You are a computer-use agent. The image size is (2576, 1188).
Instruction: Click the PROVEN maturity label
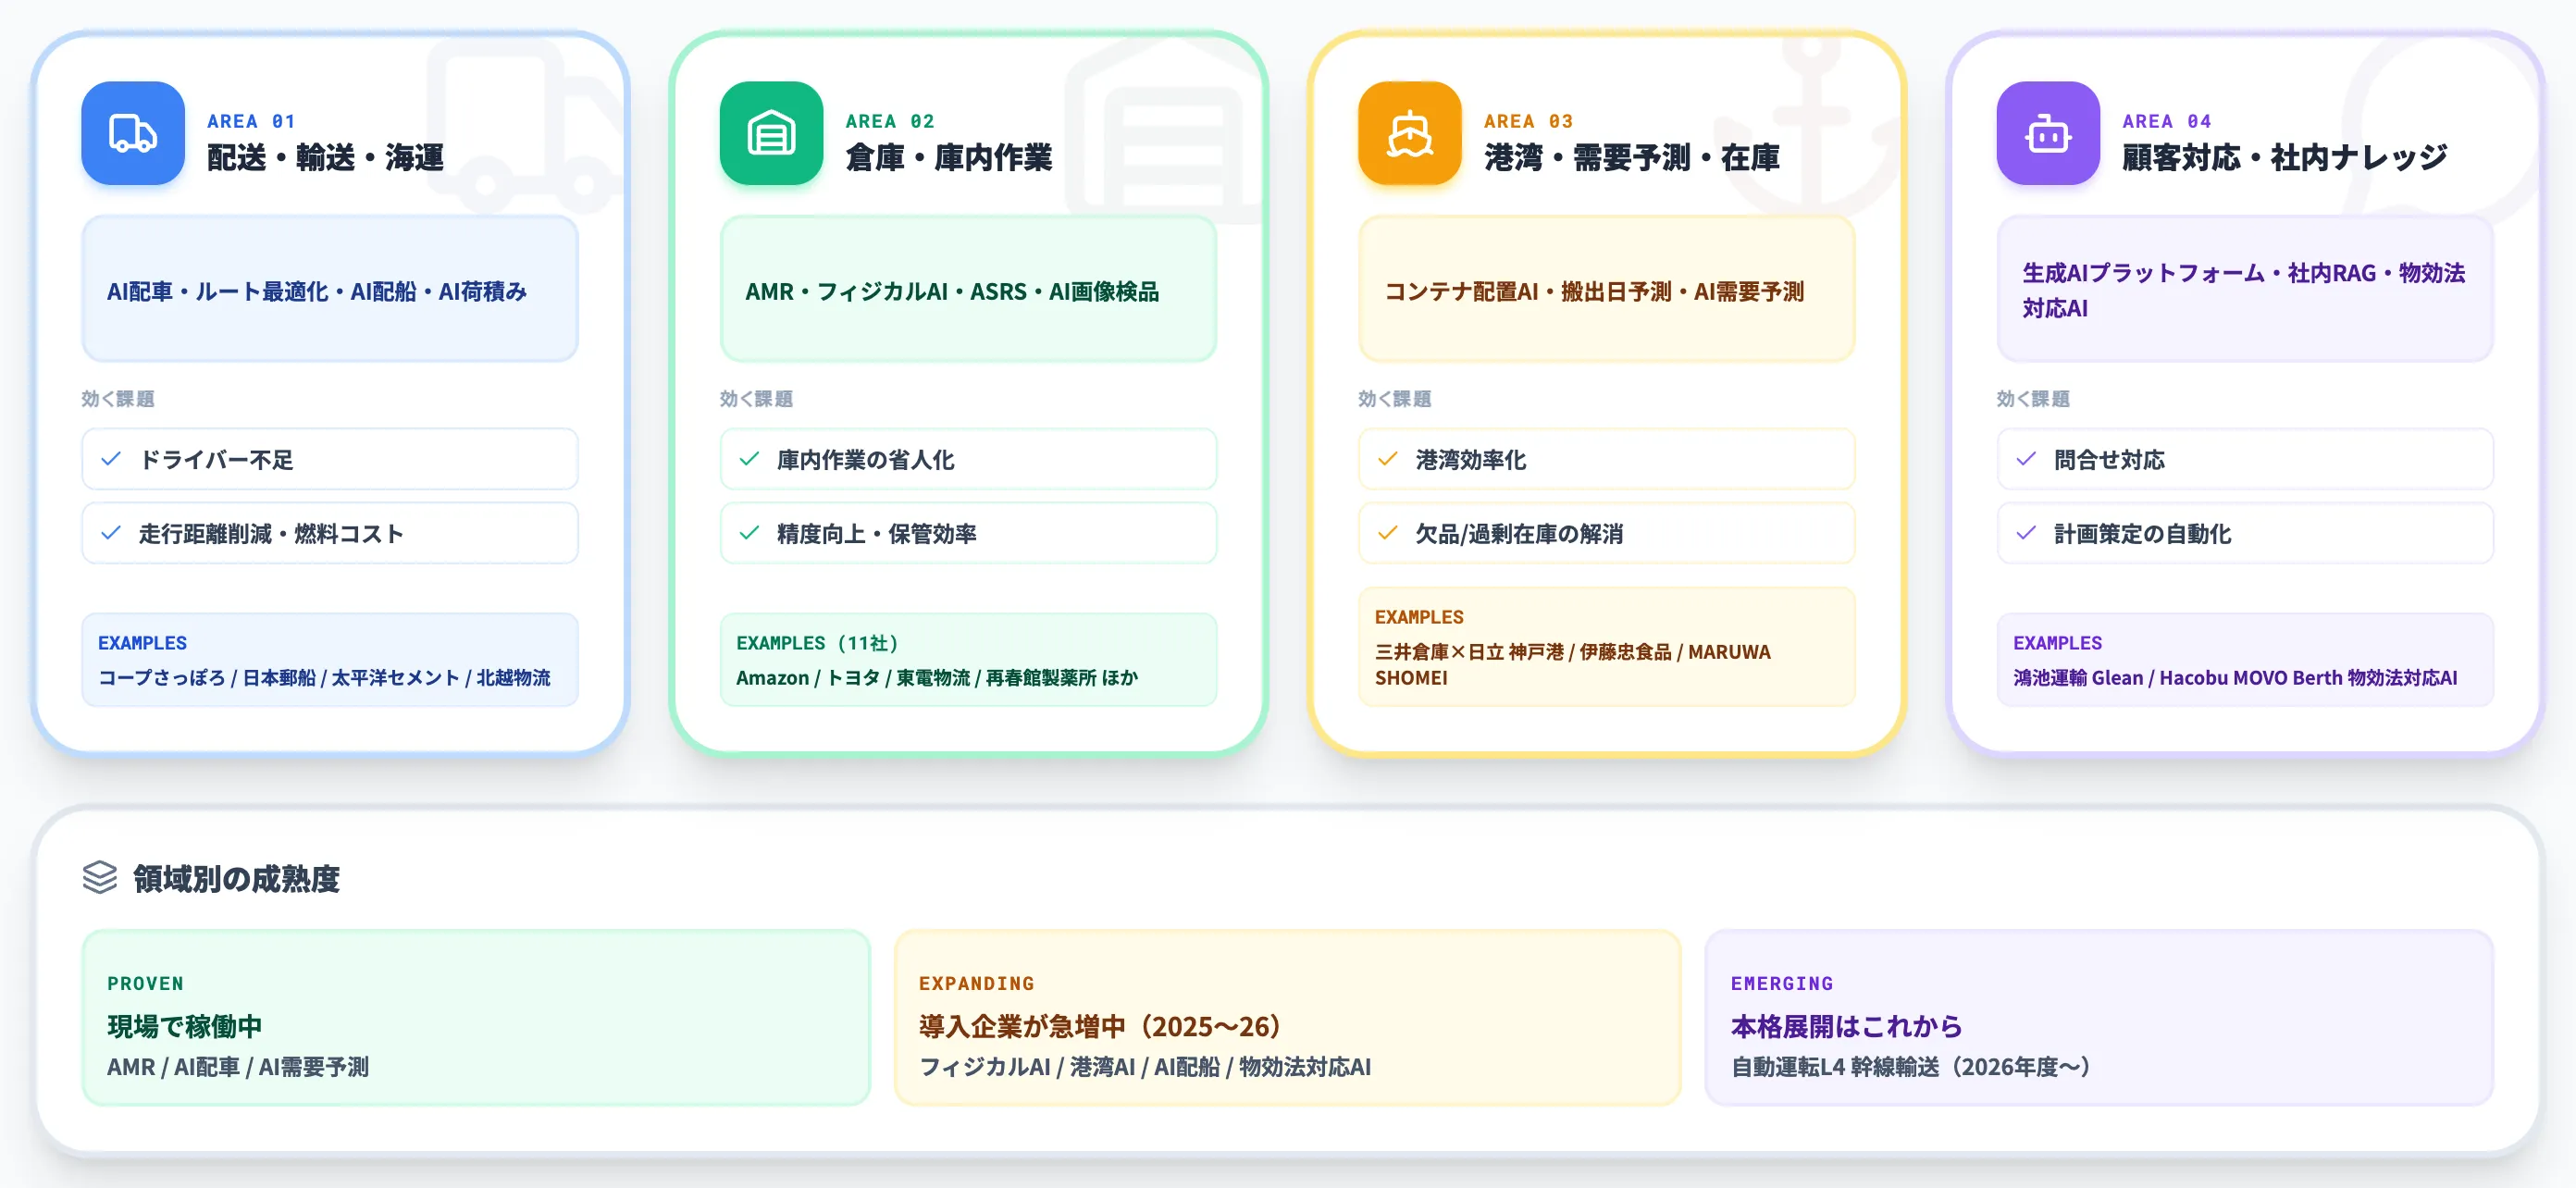coord(145,983)
